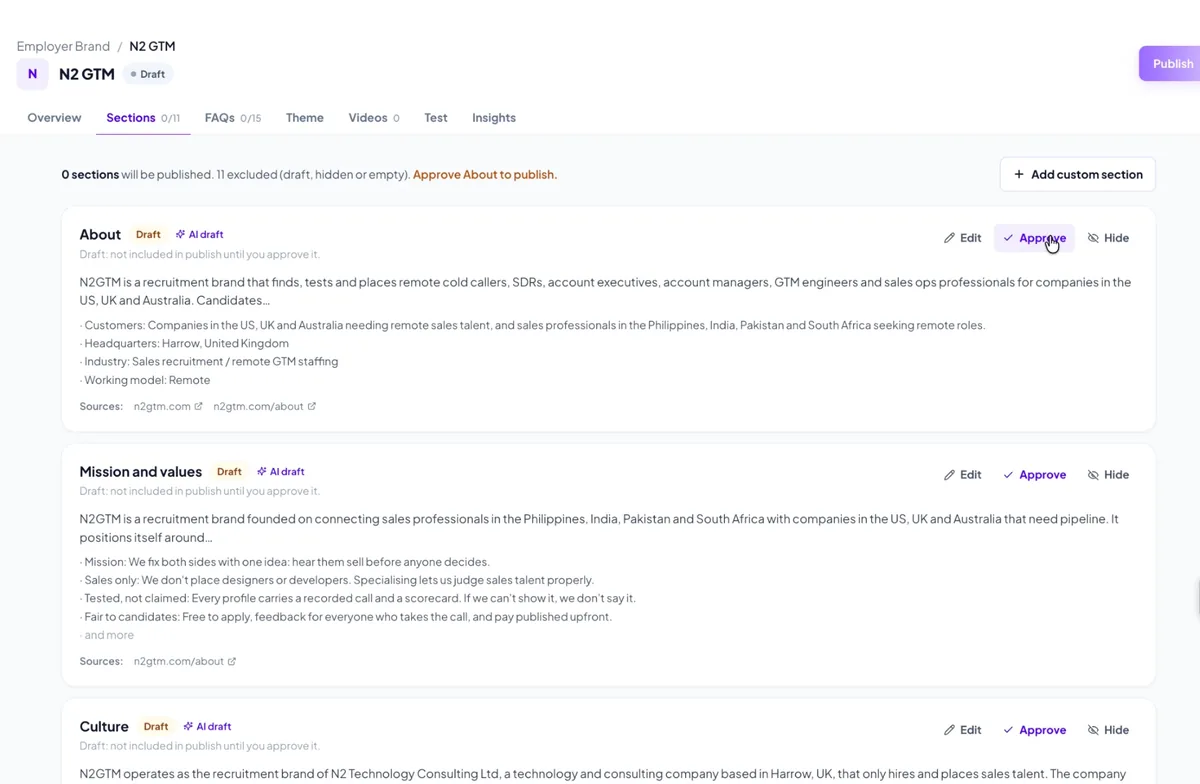1200x784 pixels.
Task: Click the Draft badge in About heading
Action: pyautogui.click(x=148, y=235)
